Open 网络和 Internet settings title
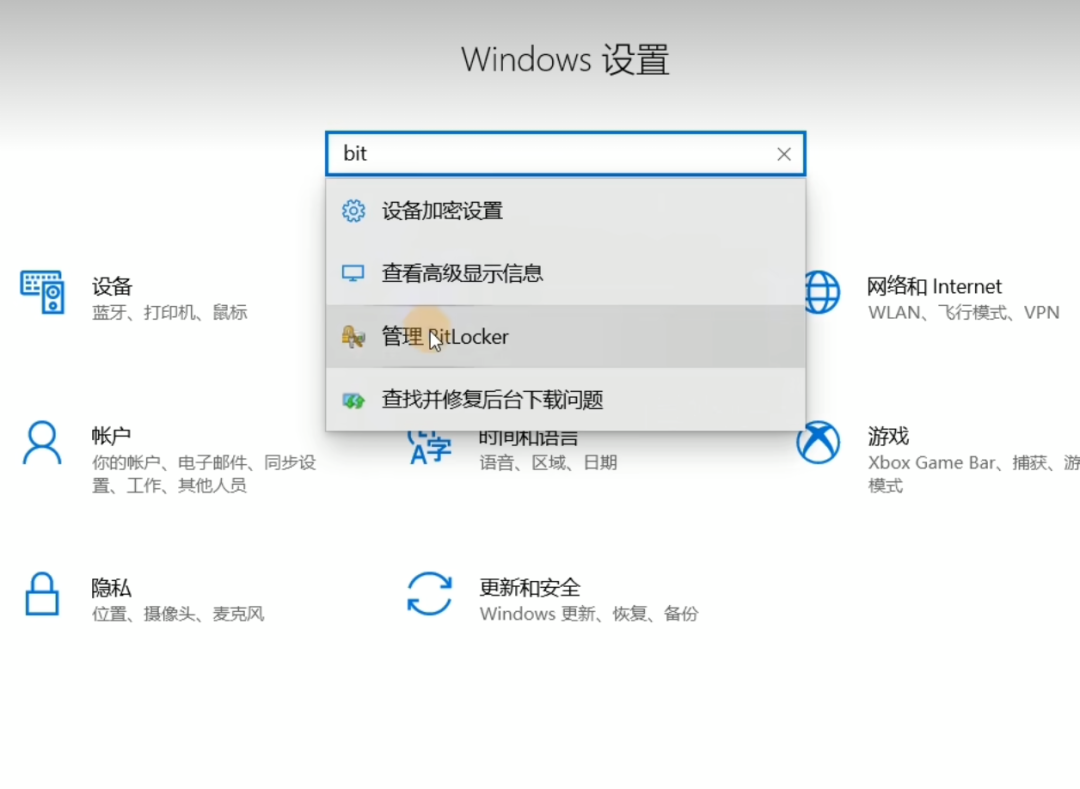The width and height of the screenshot is (1080, 789). (x=934, y=286)
